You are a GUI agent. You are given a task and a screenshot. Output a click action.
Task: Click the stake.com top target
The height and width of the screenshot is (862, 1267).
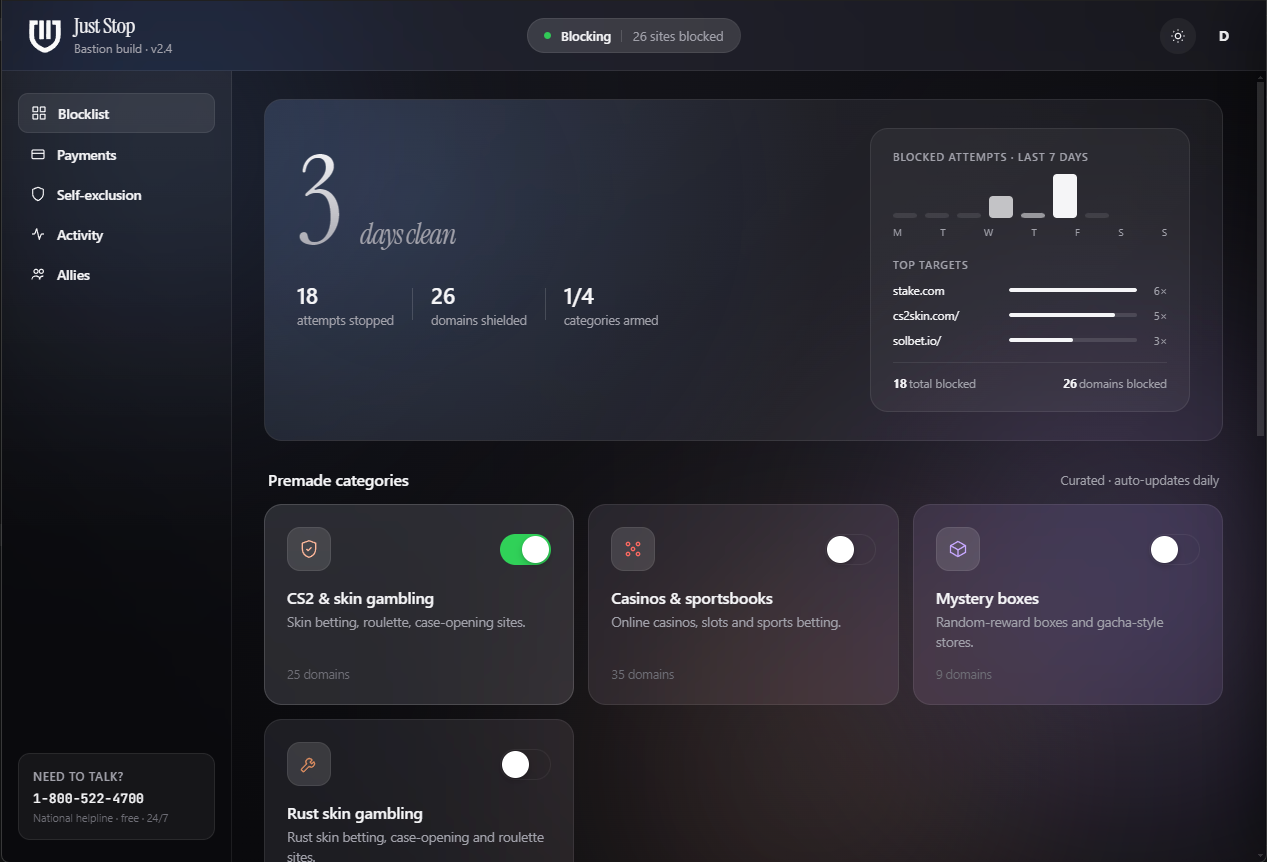tap(919, 291)
